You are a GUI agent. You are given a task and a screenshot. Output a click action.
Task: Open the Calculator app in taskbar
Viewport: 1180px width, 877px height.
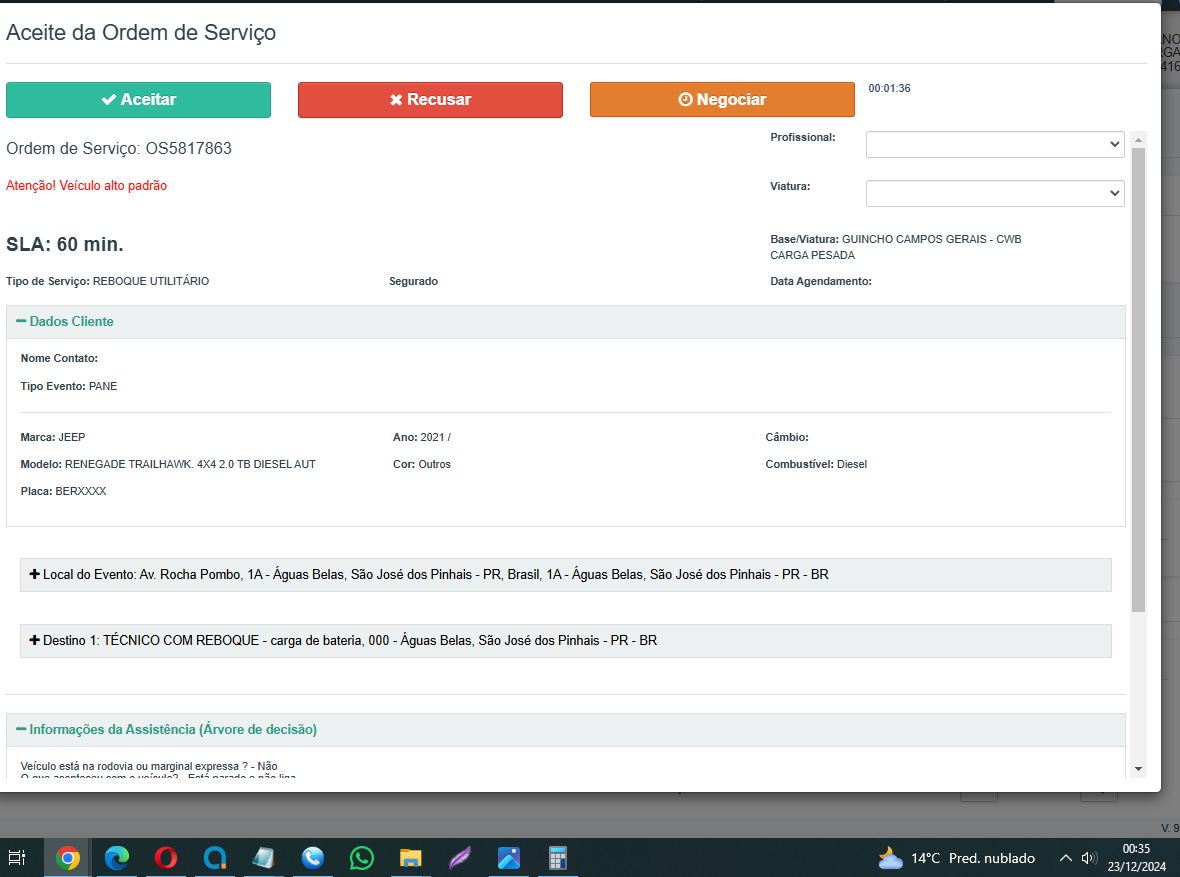[x=558, y=858]
